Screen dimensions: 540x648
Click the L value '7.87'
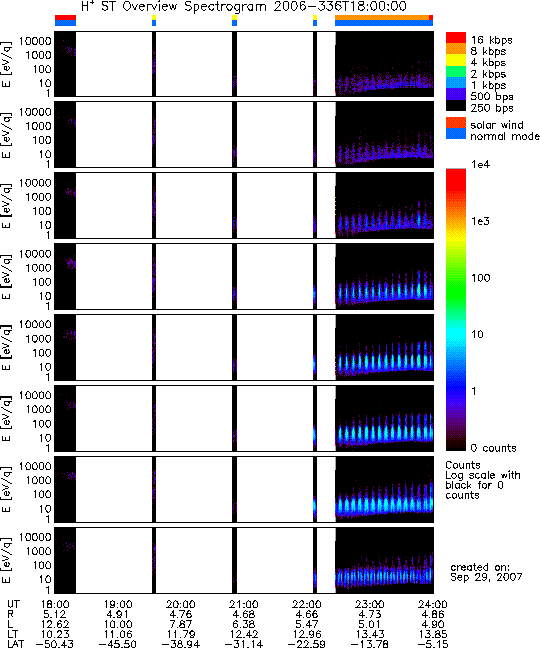point(181,624)
